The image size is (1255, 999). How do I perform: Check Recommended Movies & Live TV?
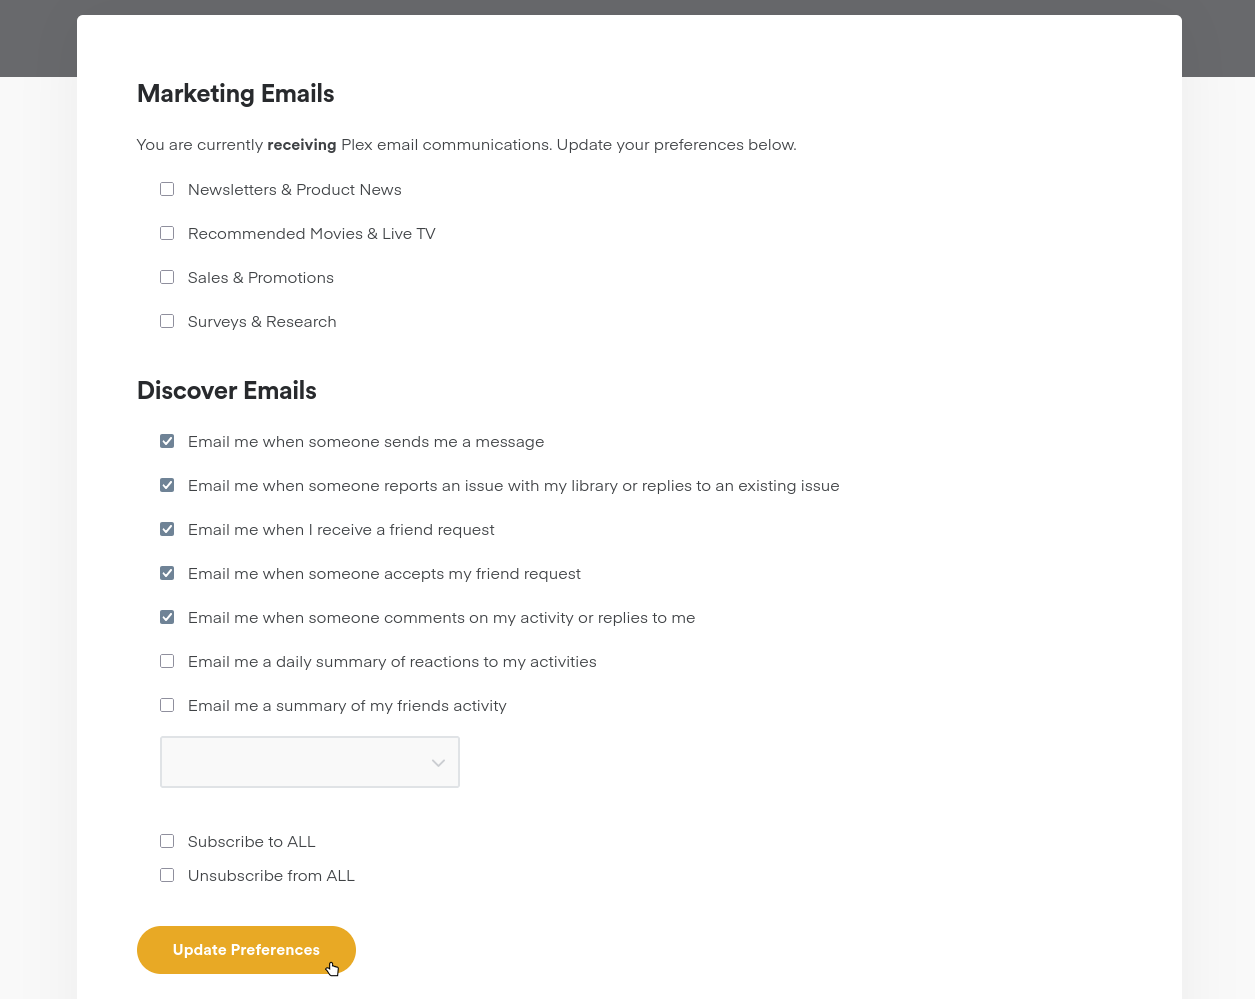pyautogui.click(x=167, y=233)
